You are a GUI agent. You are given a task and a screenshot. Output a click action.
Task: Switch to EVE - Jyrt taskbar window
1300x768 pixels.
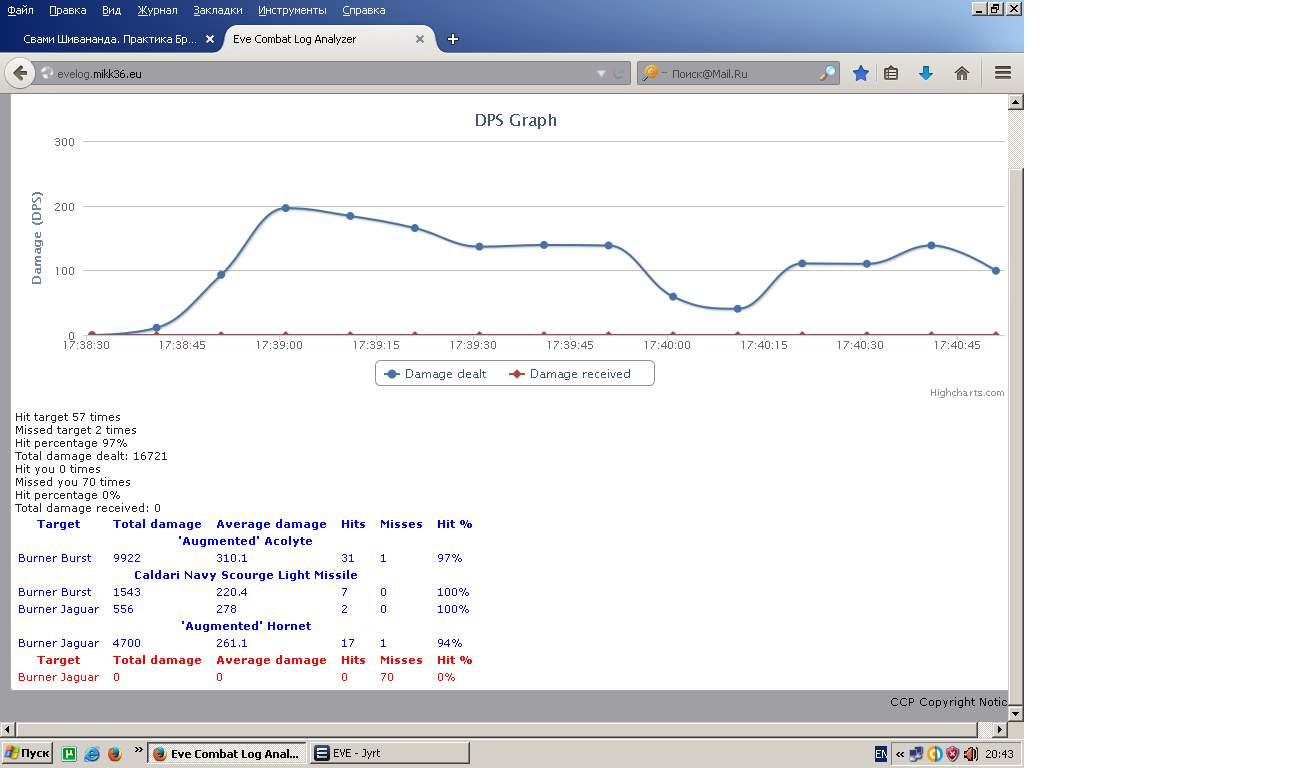pos(389,753)
